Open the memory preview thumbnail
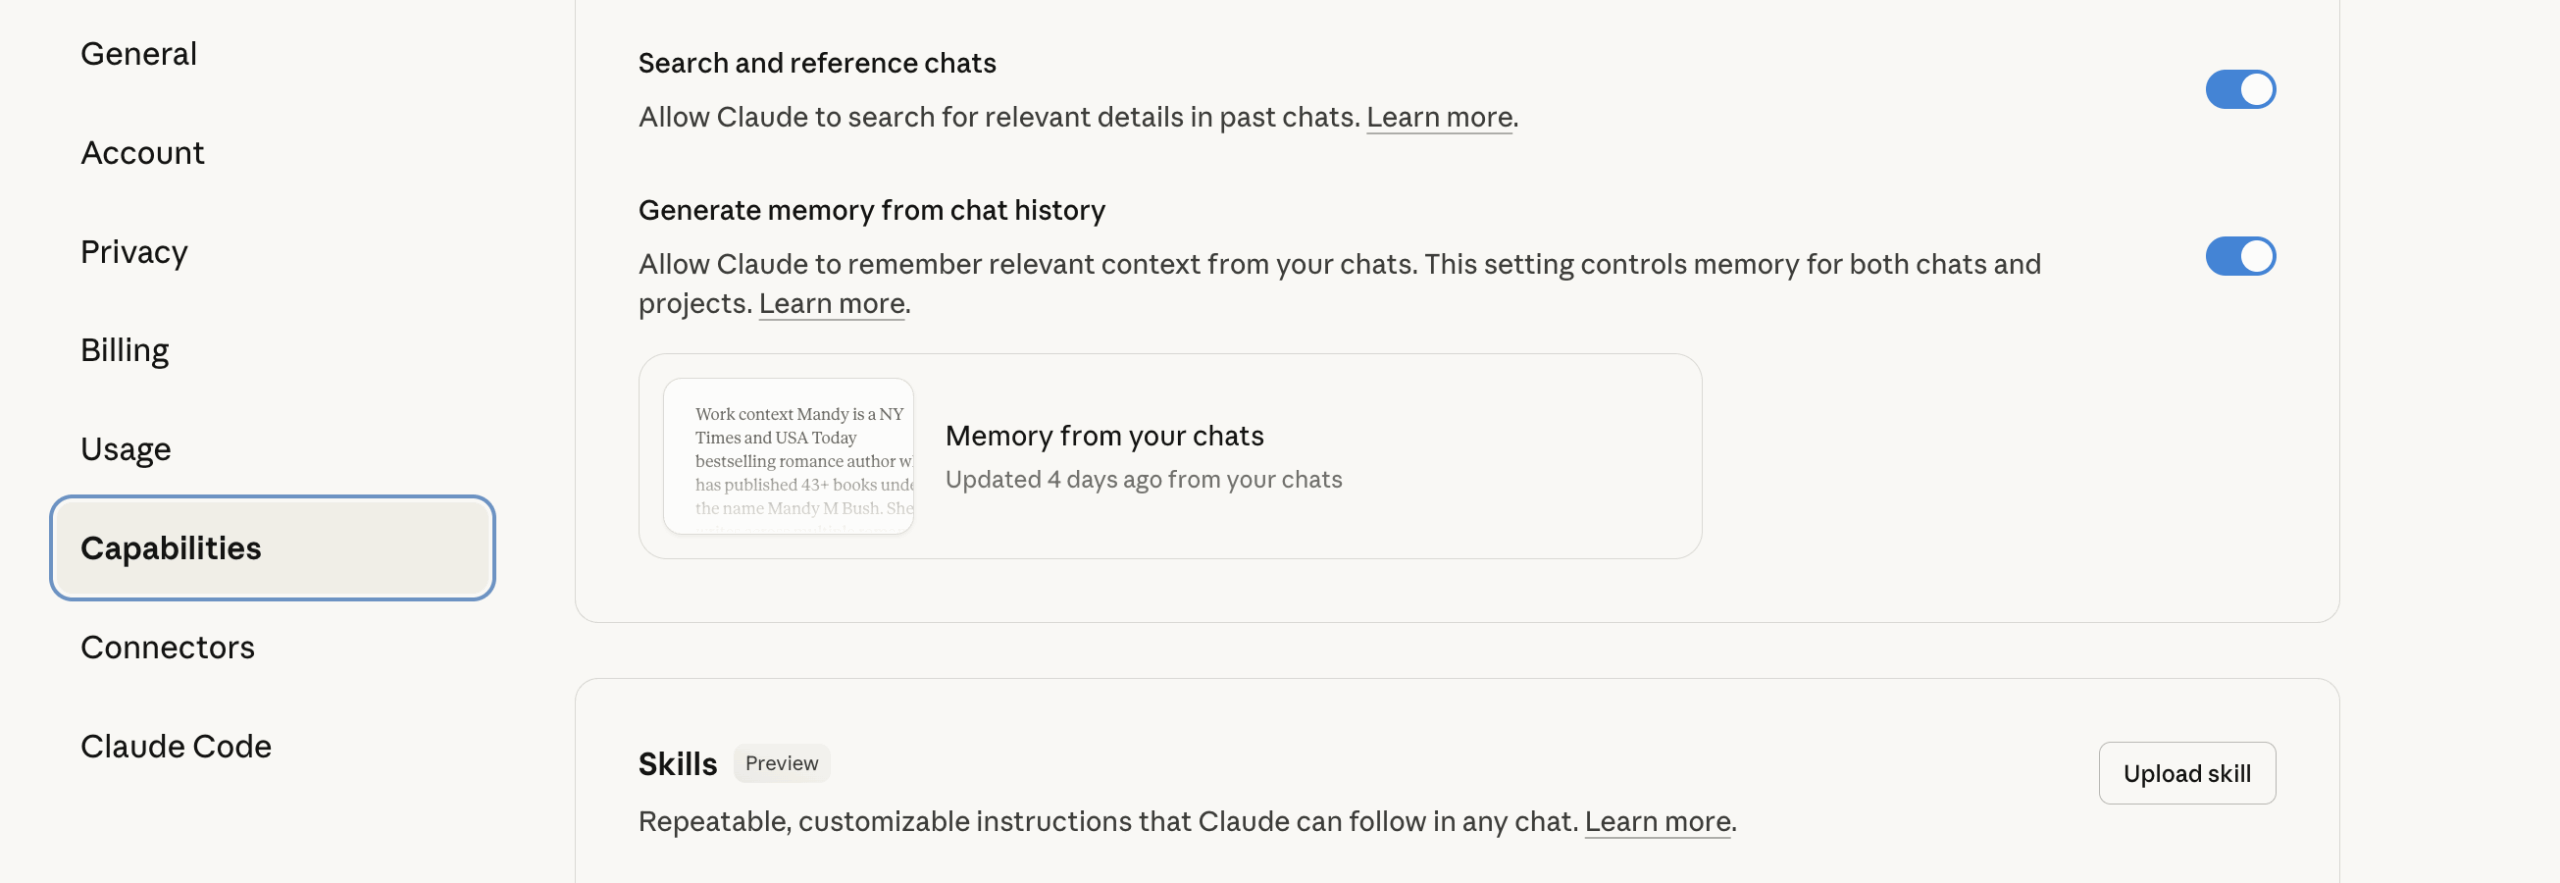This screenshot has width=2560, height=883. (788, 456)
